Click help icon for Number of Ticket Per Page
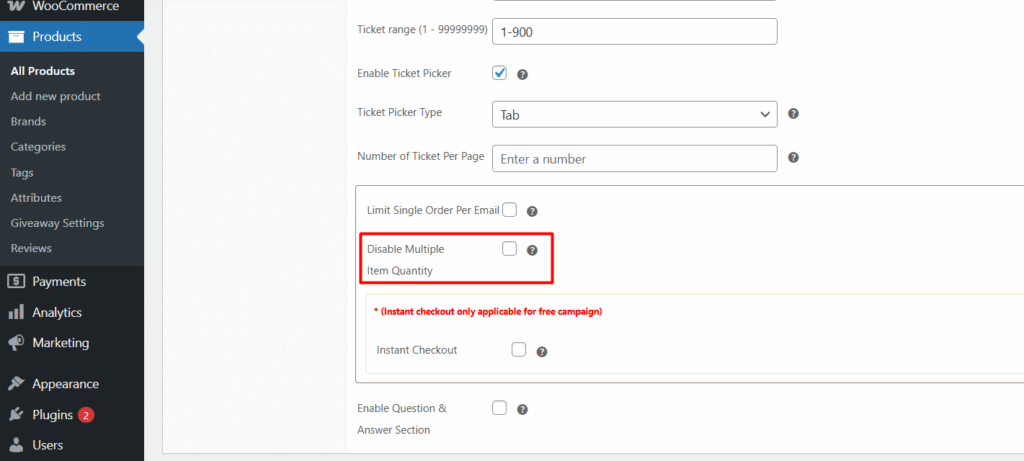Screen dimensions: 1024x461 point(793,158)
